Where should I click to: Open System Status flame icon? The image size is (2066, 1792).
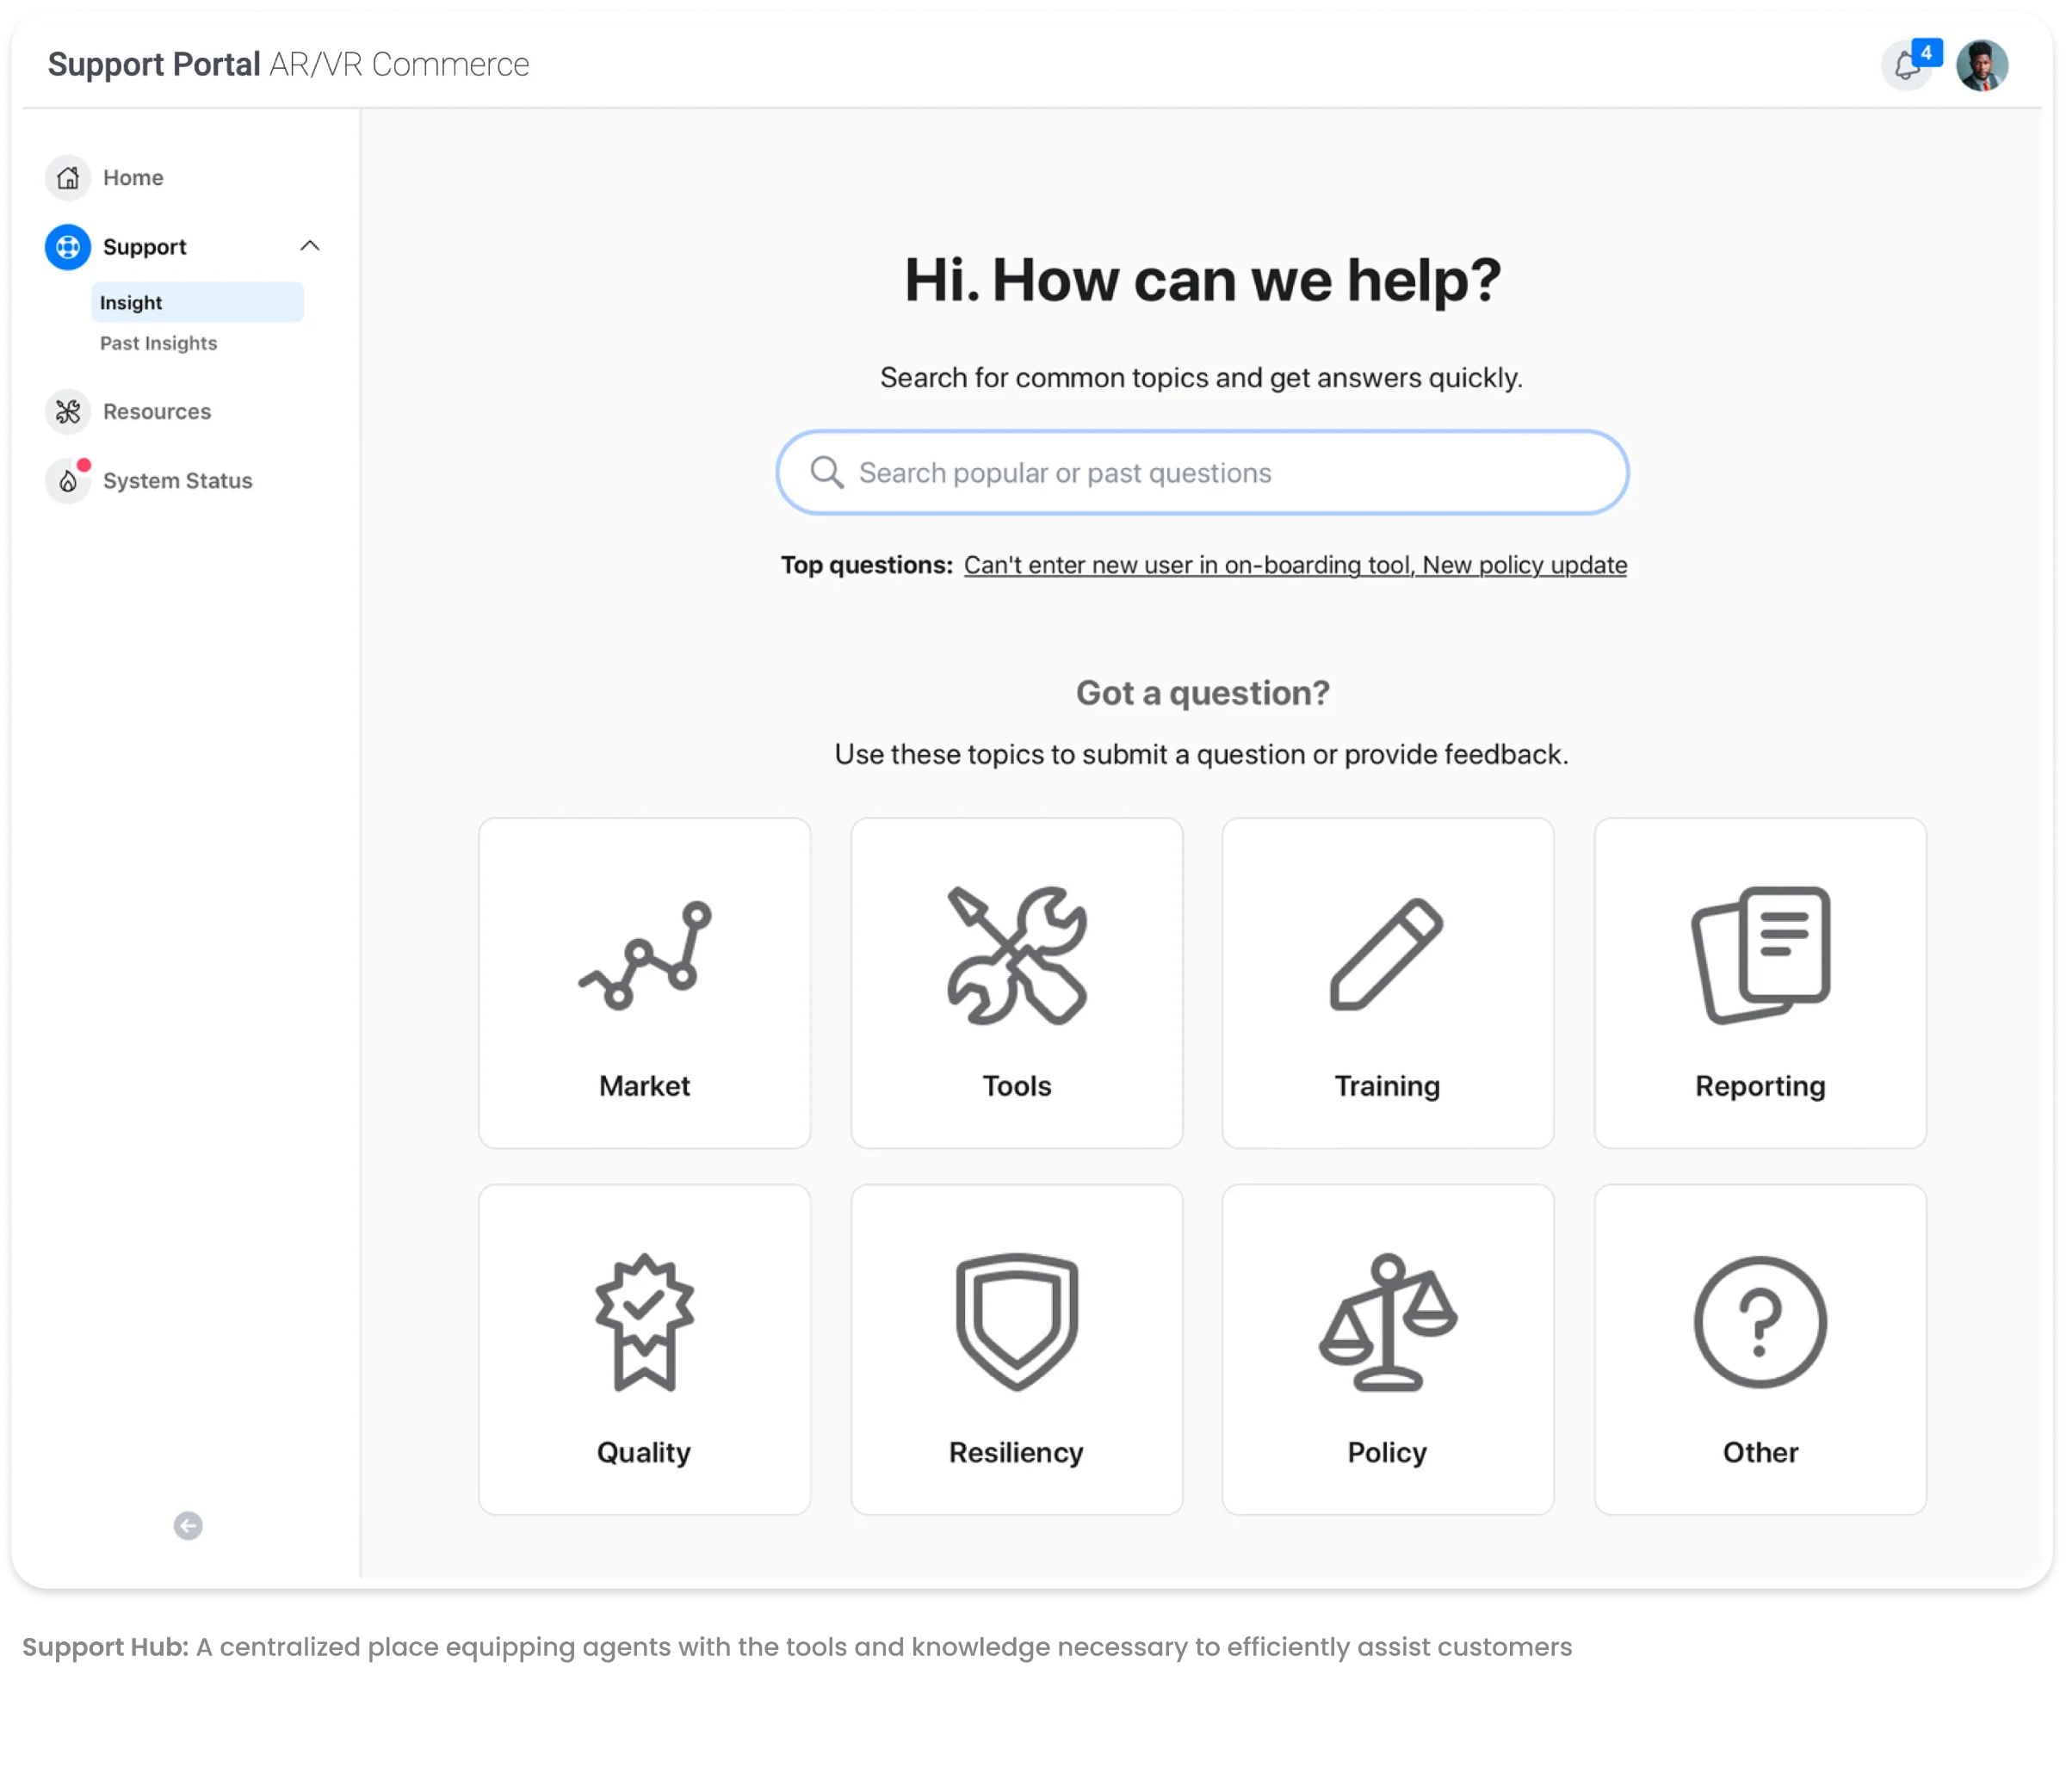click(68, 481)
